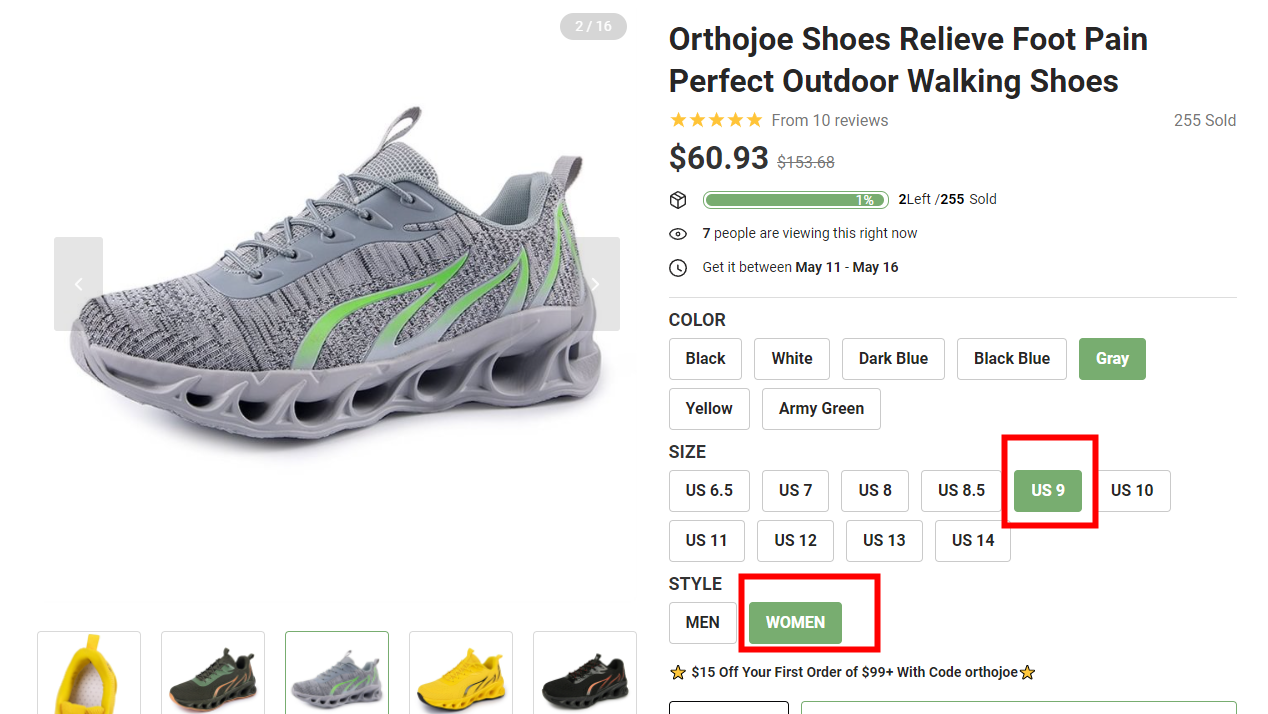Select size US 14
Screen dimensions: 1268x714
(973, 541)
